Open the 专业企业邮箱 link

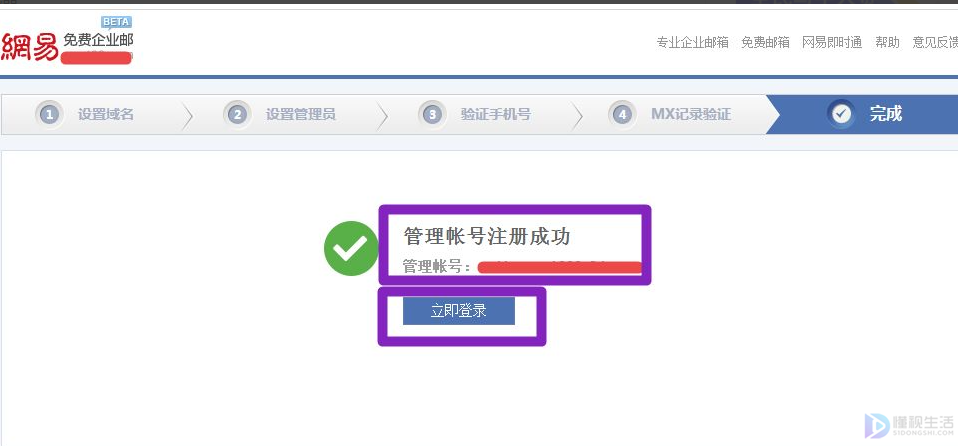pos(692,42)
